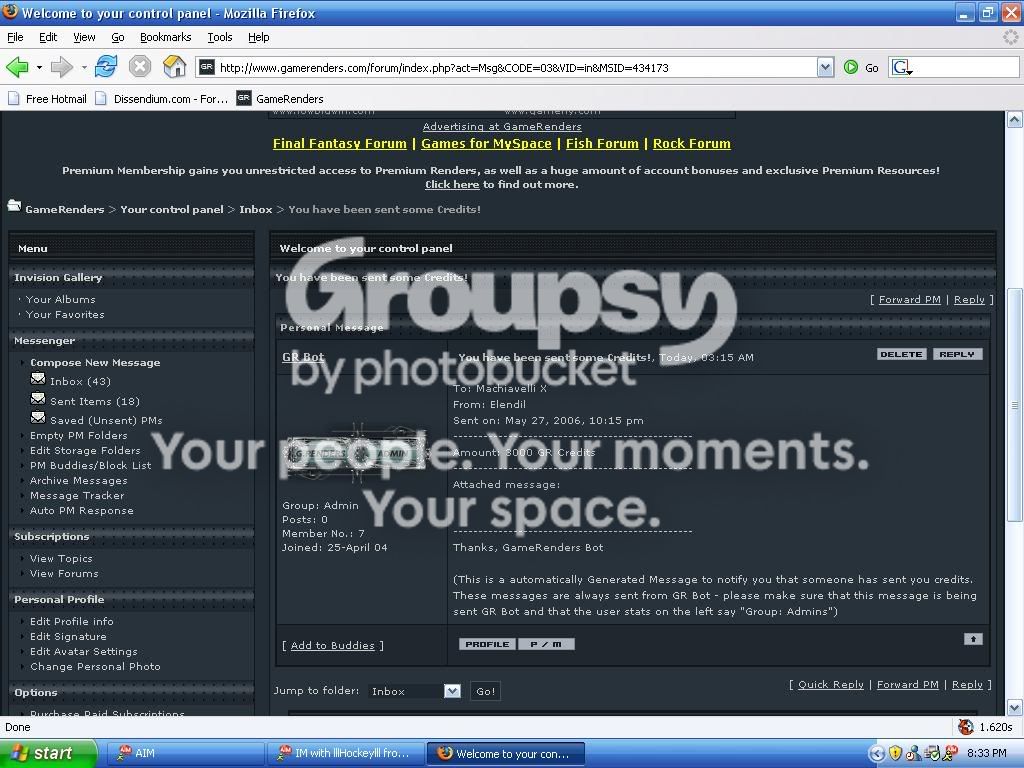This screenshot has width=1024, height=768.
Task: Click in the URL address field
Action: (516, 67)
